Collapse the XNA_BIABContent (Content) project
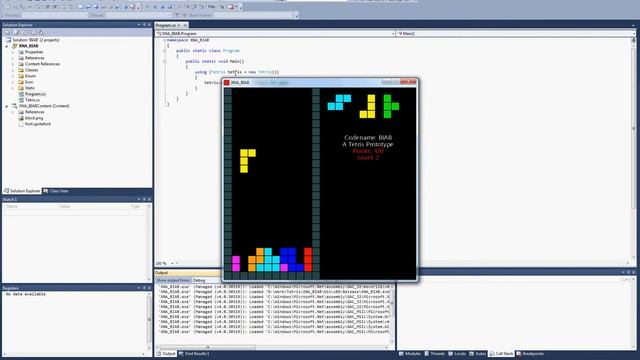Screen dimensions: 640x360 pos(7,106)
